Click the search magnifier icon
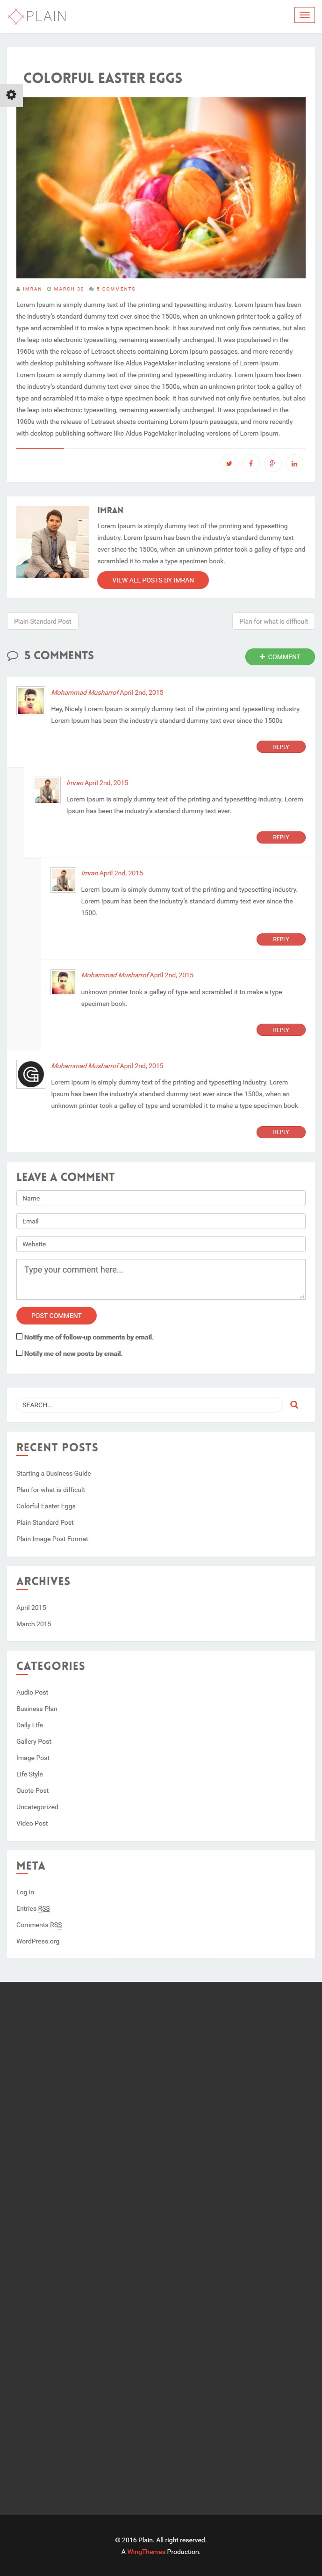The width and height of the screenshot is (322, 2576). 294,1404
